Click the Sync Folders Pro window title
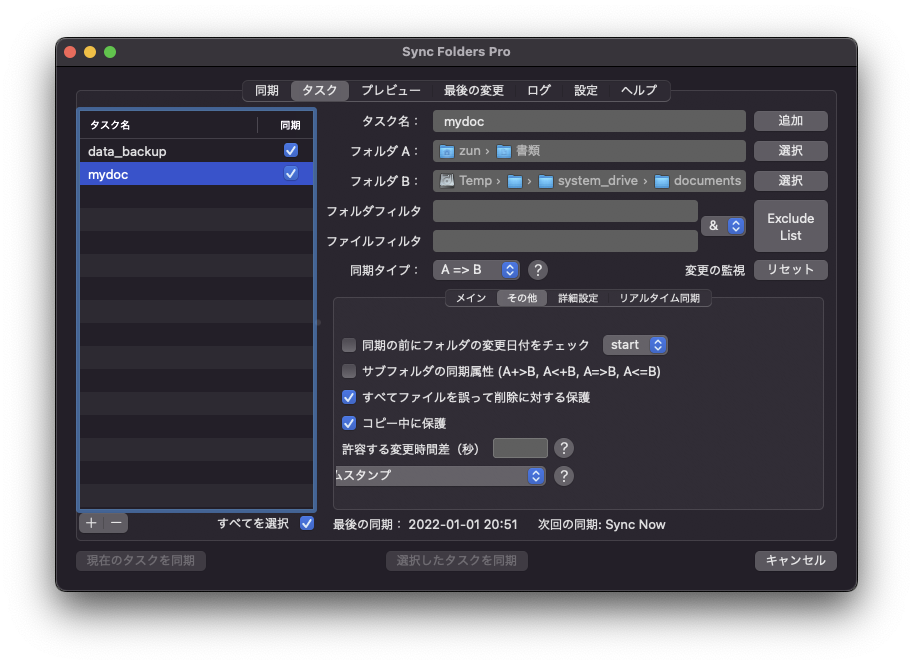The height and width of the screenshot is (665, 913). 456,52
